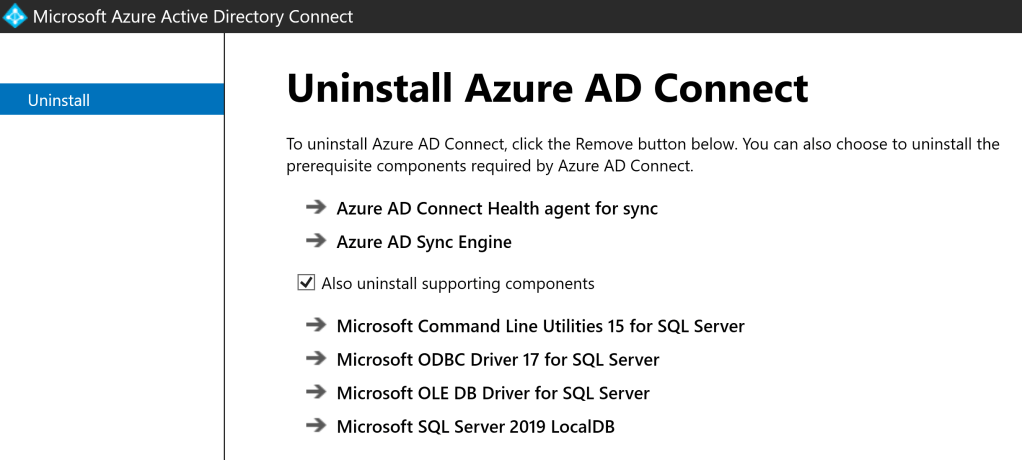Screen dimensions: 1022x460
Task: Click the Uninstall Azure AD Connect heading
Action: coord(547,88)
